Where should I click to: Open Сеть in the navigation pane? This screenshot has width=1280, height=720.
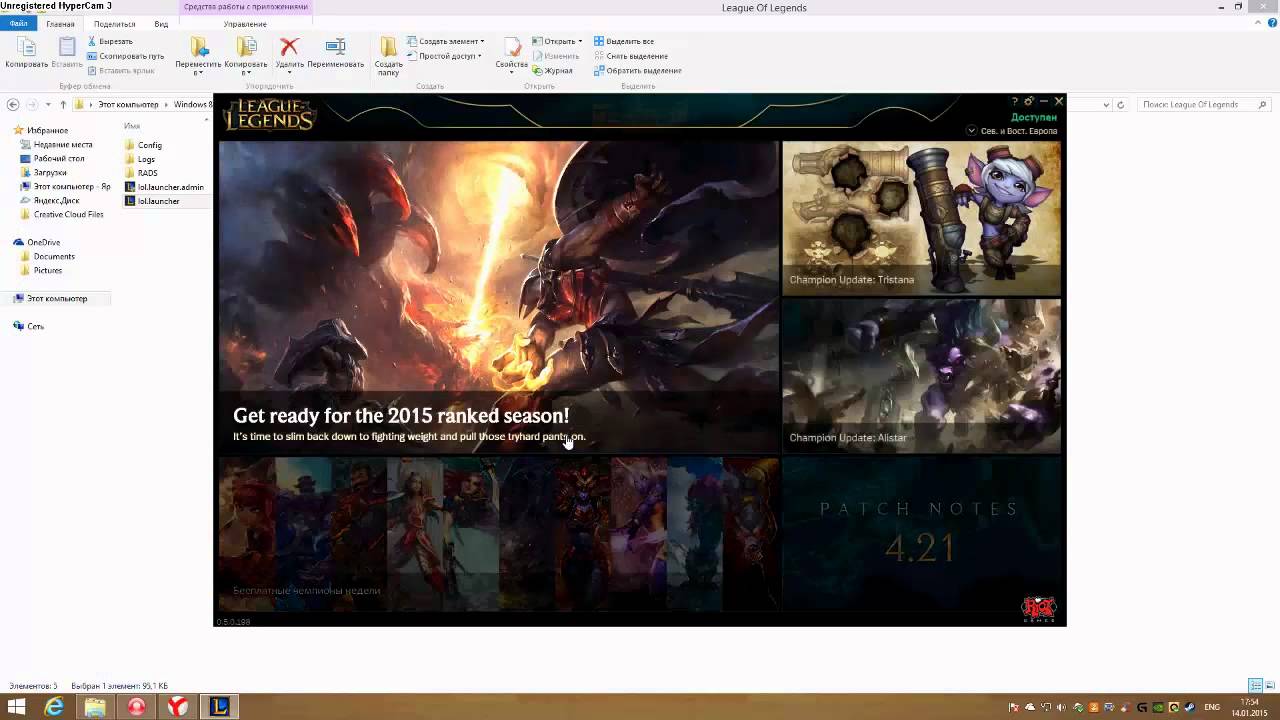tap(35, 326)
